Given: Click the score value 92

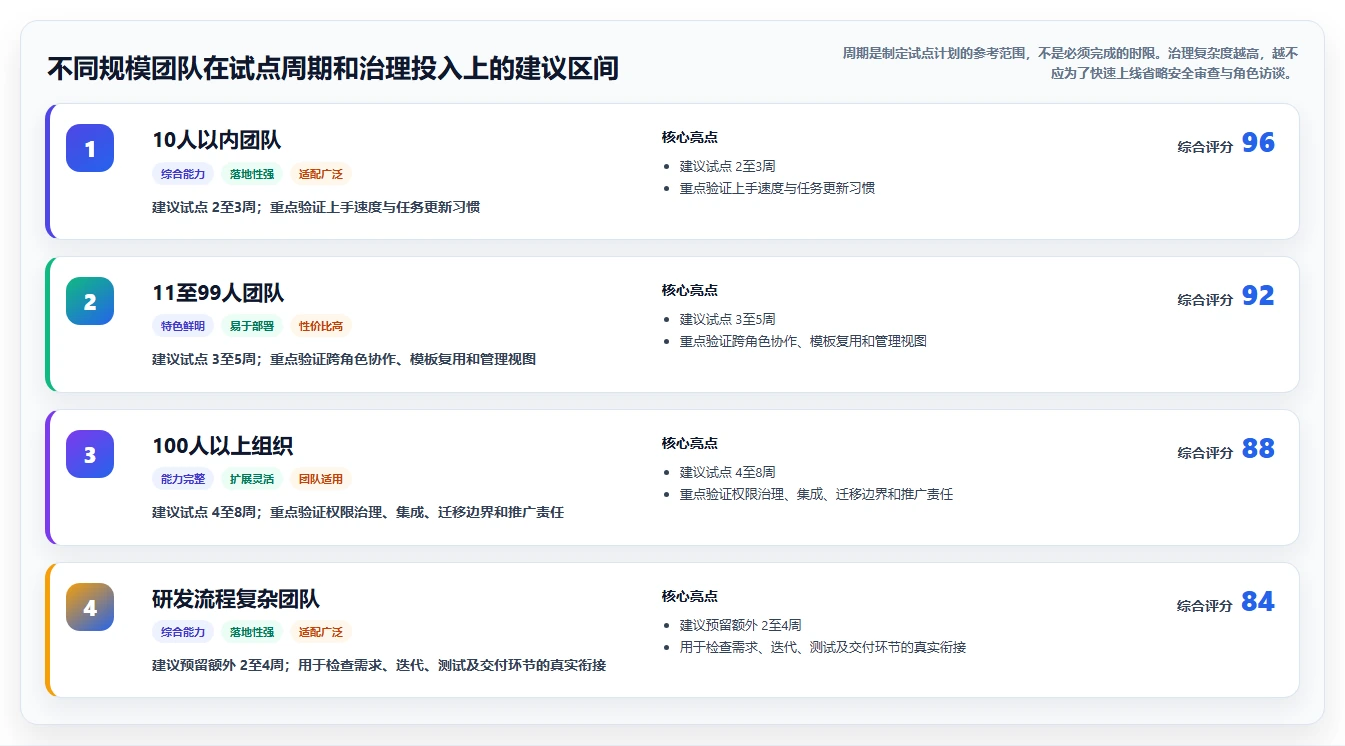Looking at the screenshot, I should pyautogui.click(x=1258, y=296).
